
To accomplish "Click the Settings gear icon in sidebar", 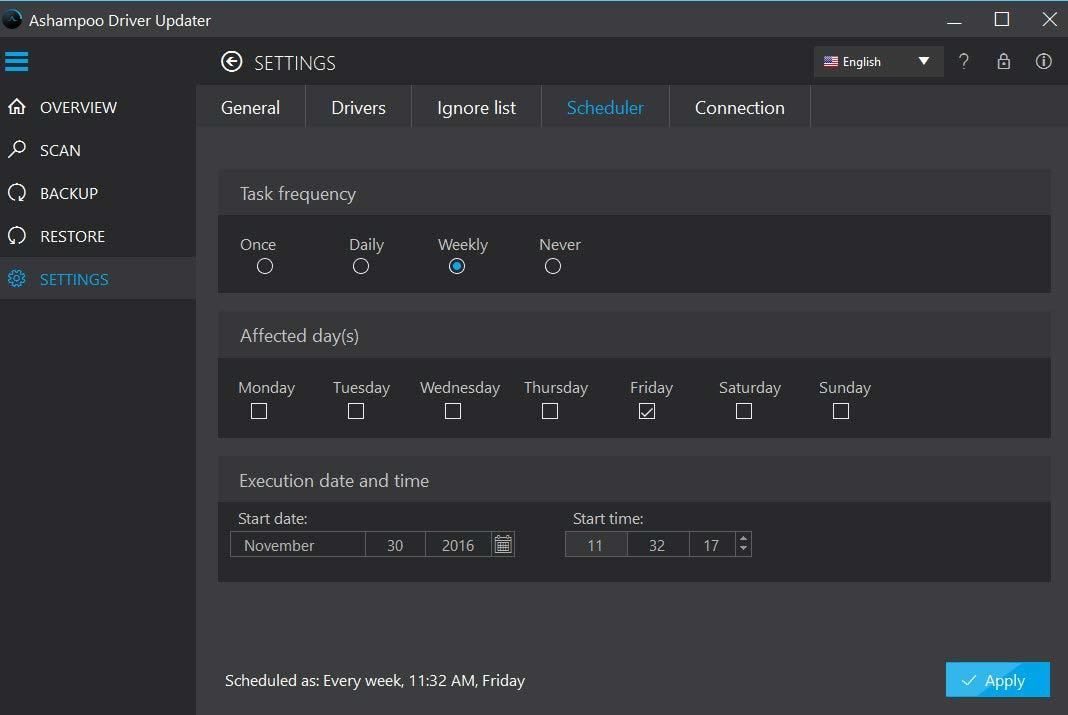I will 17,279.
